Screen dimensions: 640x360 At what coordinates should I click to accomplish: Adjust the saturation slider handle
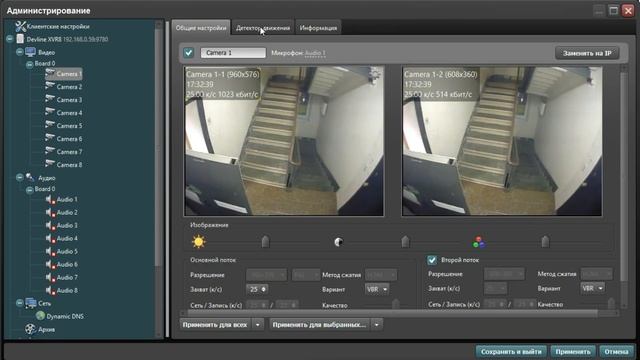point(545,242)
